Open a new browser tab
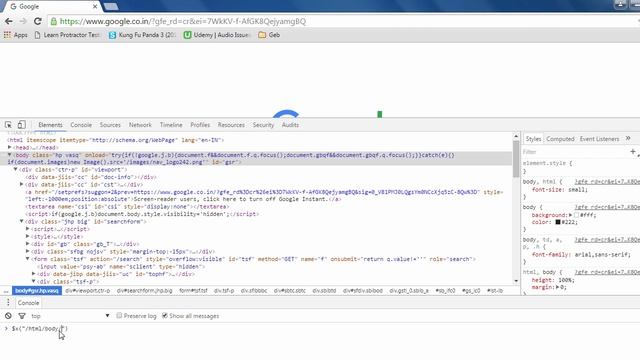 111,7
